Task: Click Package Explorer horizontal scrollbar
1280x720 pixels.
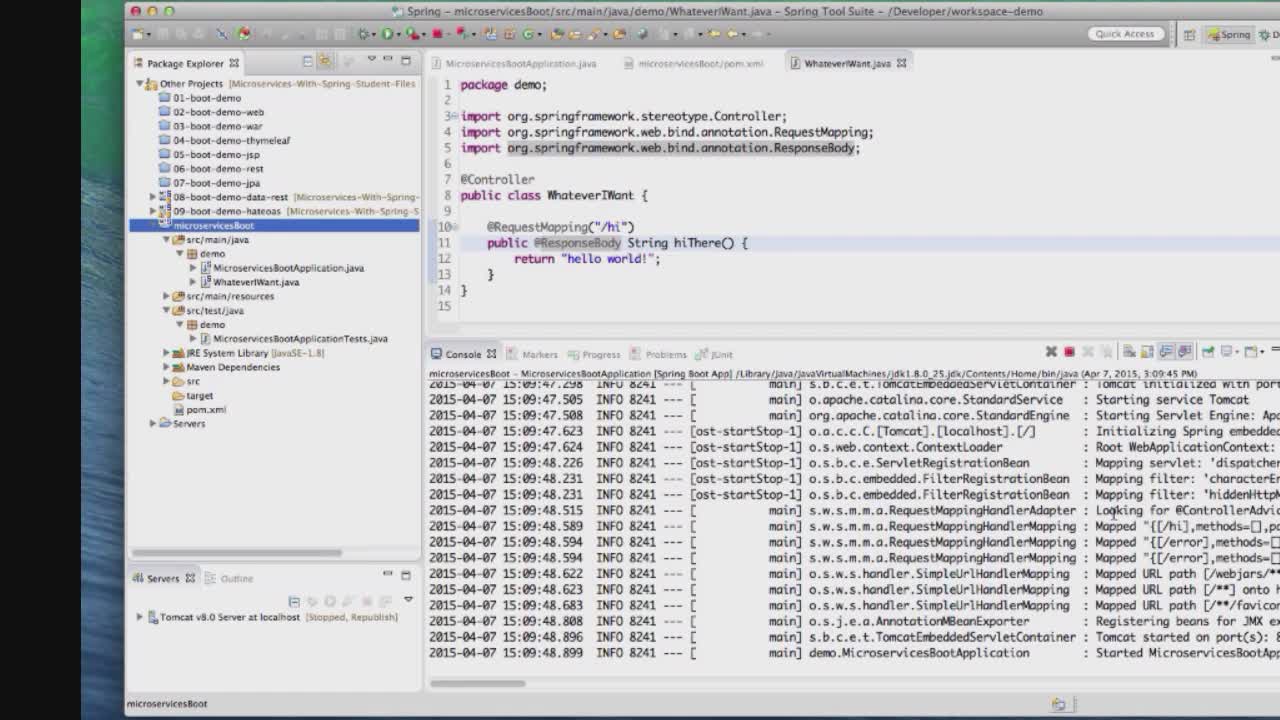Action: tap(236, 552)
